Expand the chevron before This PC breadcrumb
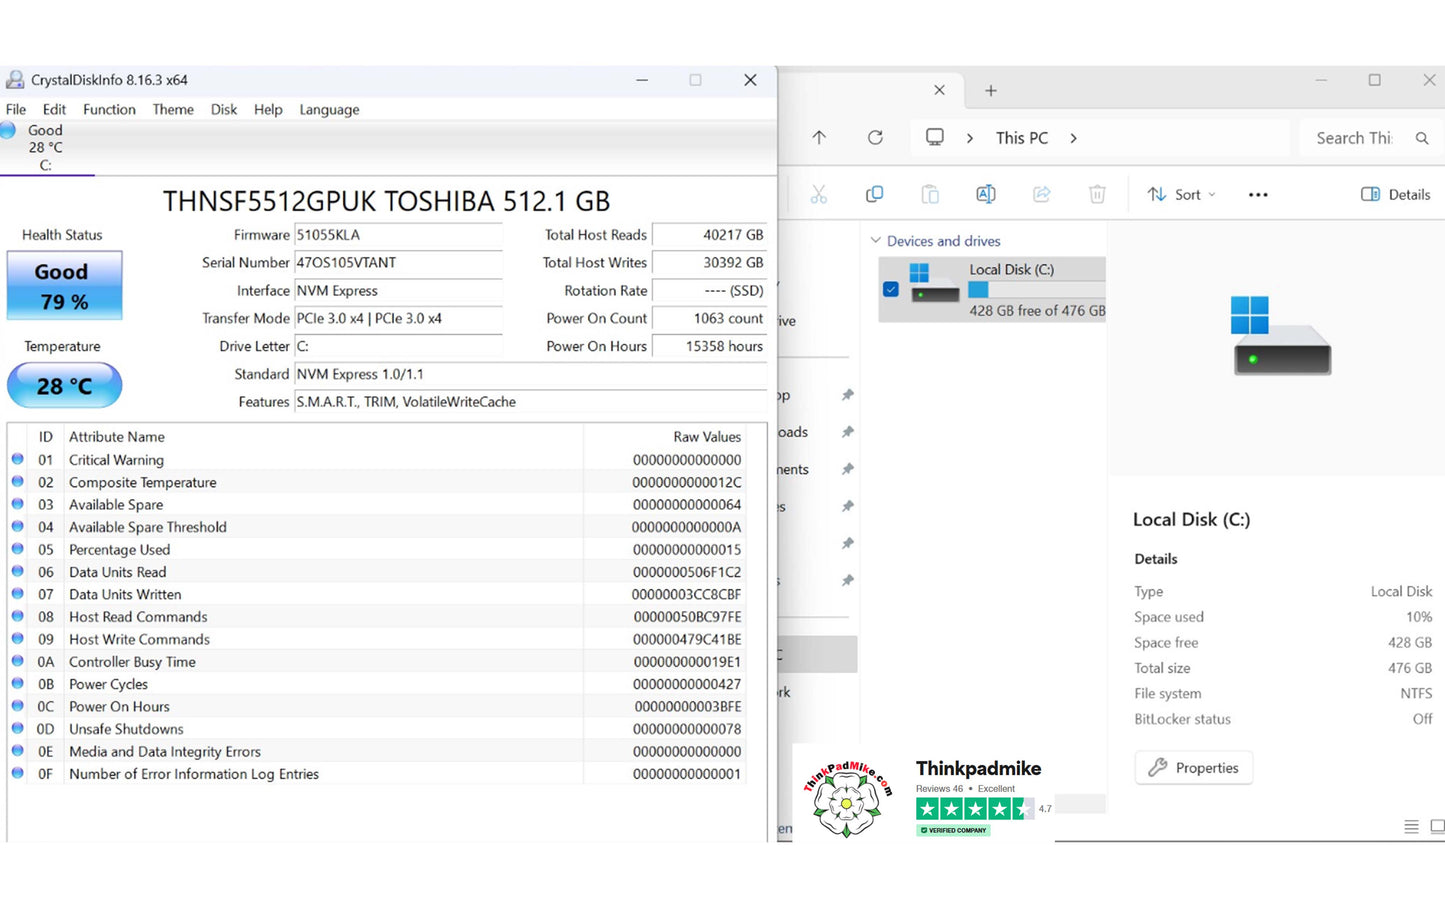 (x=969, y=139)
